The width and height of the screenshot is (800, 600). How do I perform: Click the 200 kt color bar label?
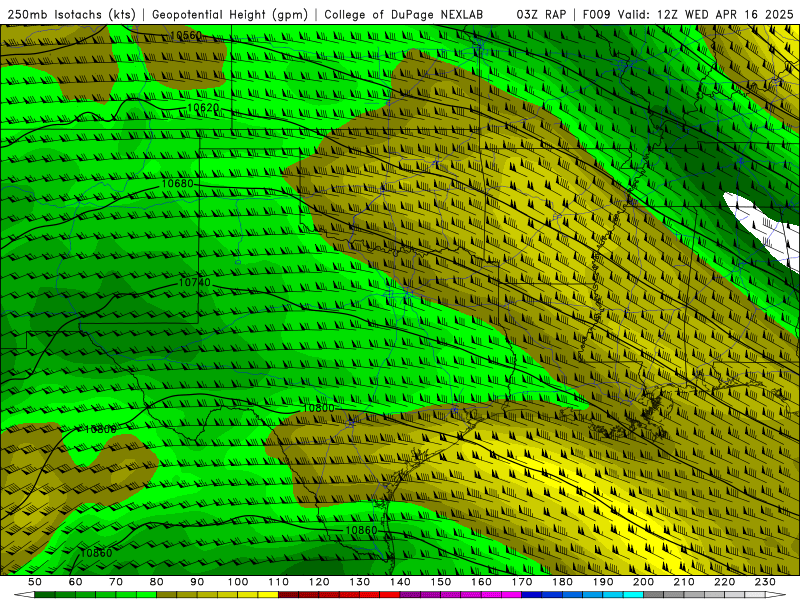click(x=643, y=582)
